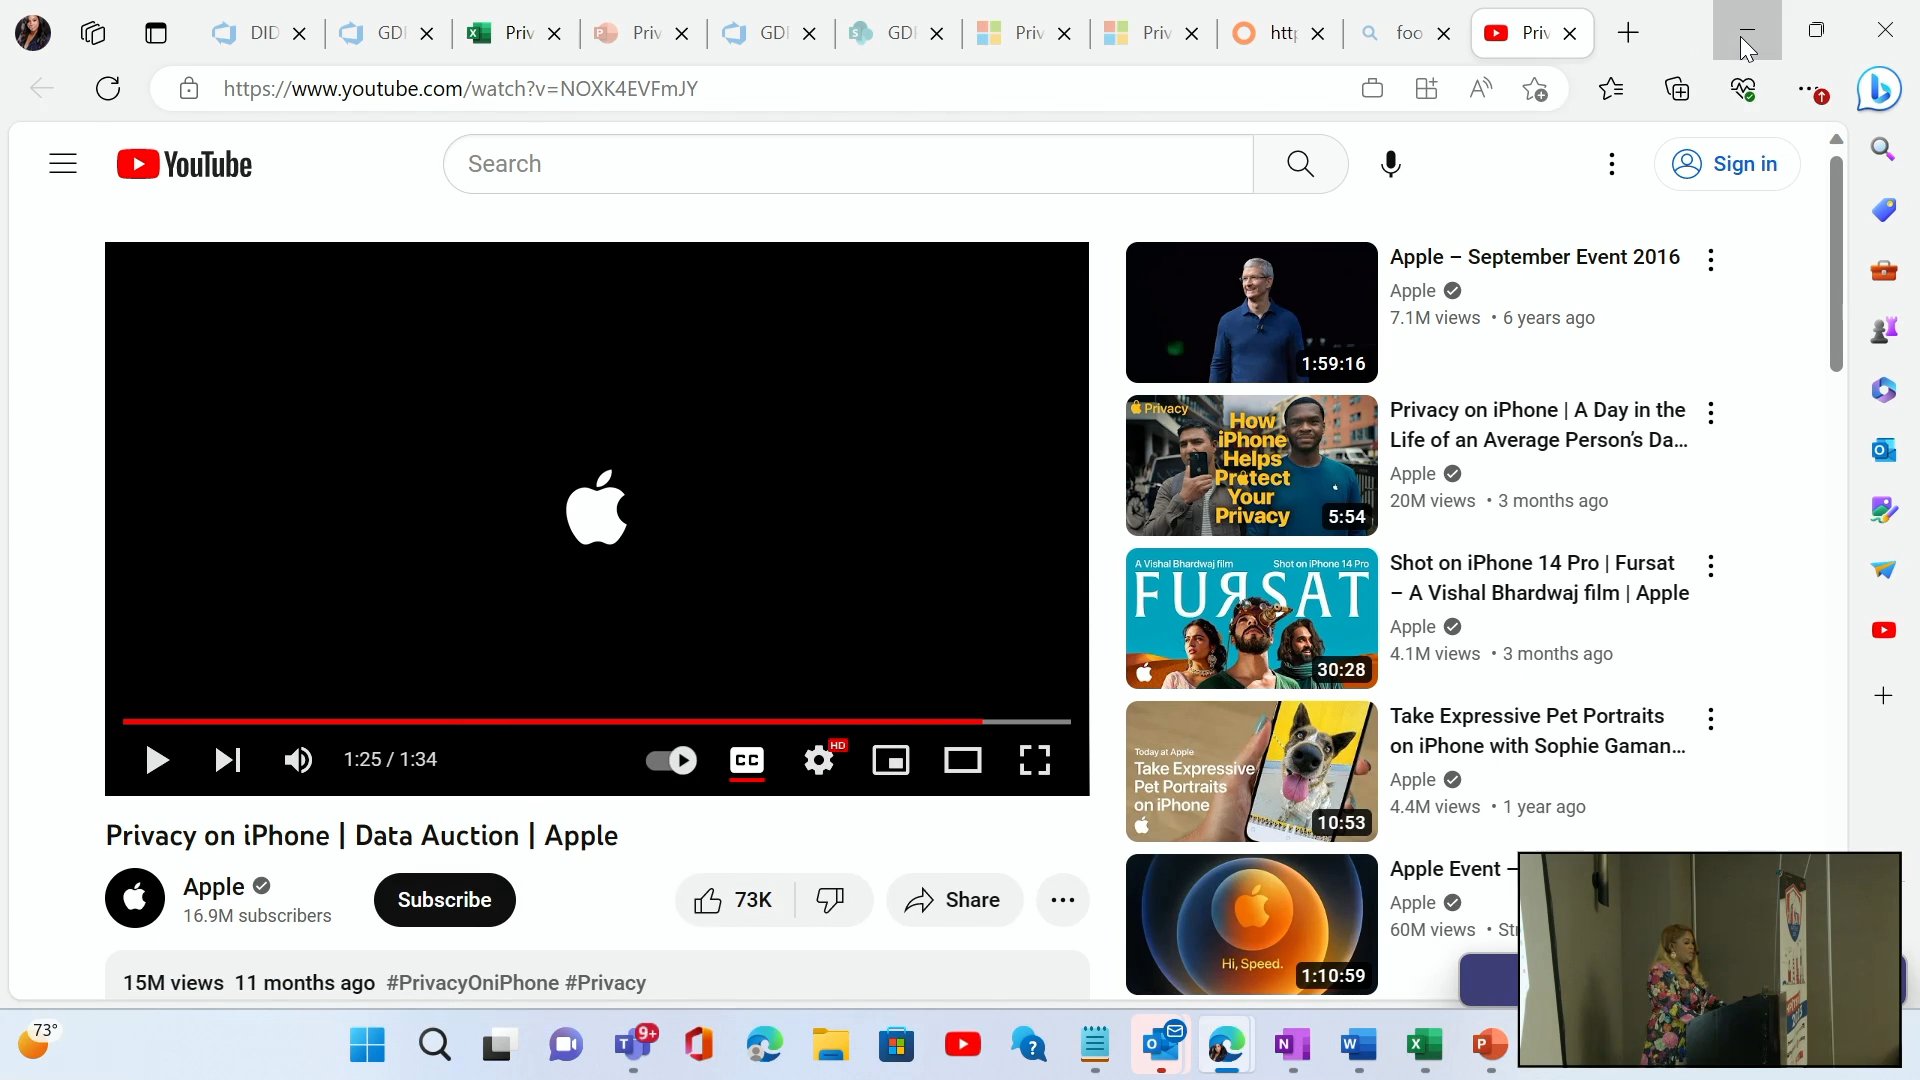Enable miniplayer mode
1920x1080 pixels.
890,760
